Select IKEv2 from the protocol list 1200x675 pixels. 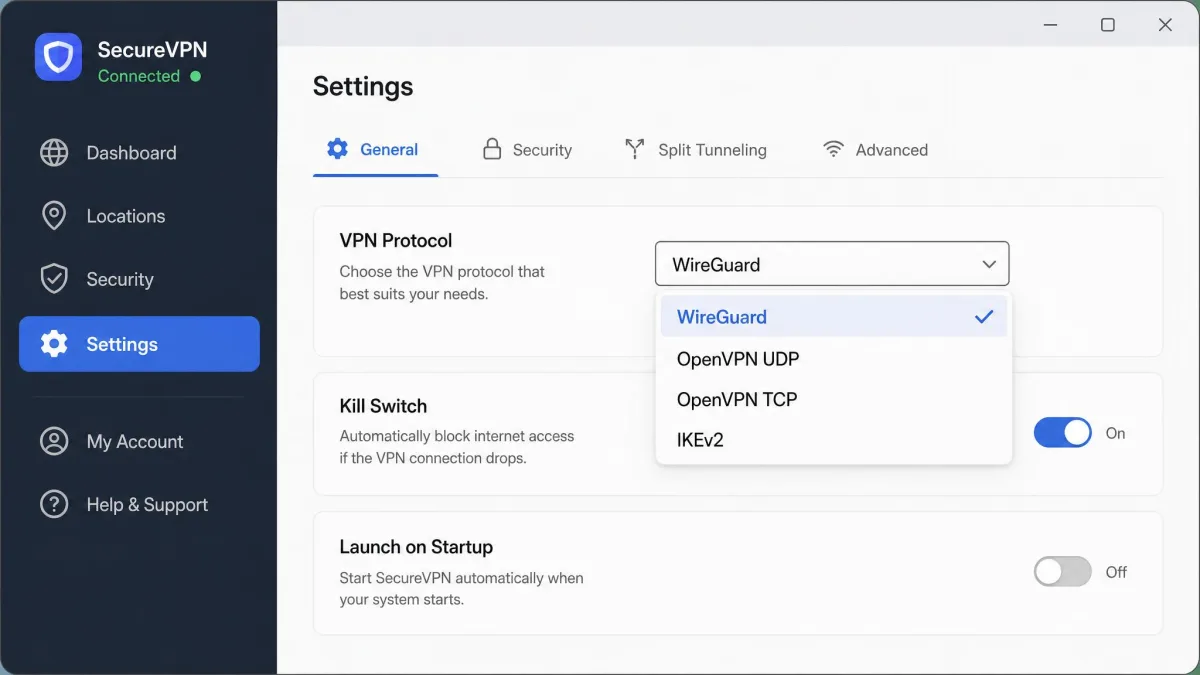[x=834, y=439]
